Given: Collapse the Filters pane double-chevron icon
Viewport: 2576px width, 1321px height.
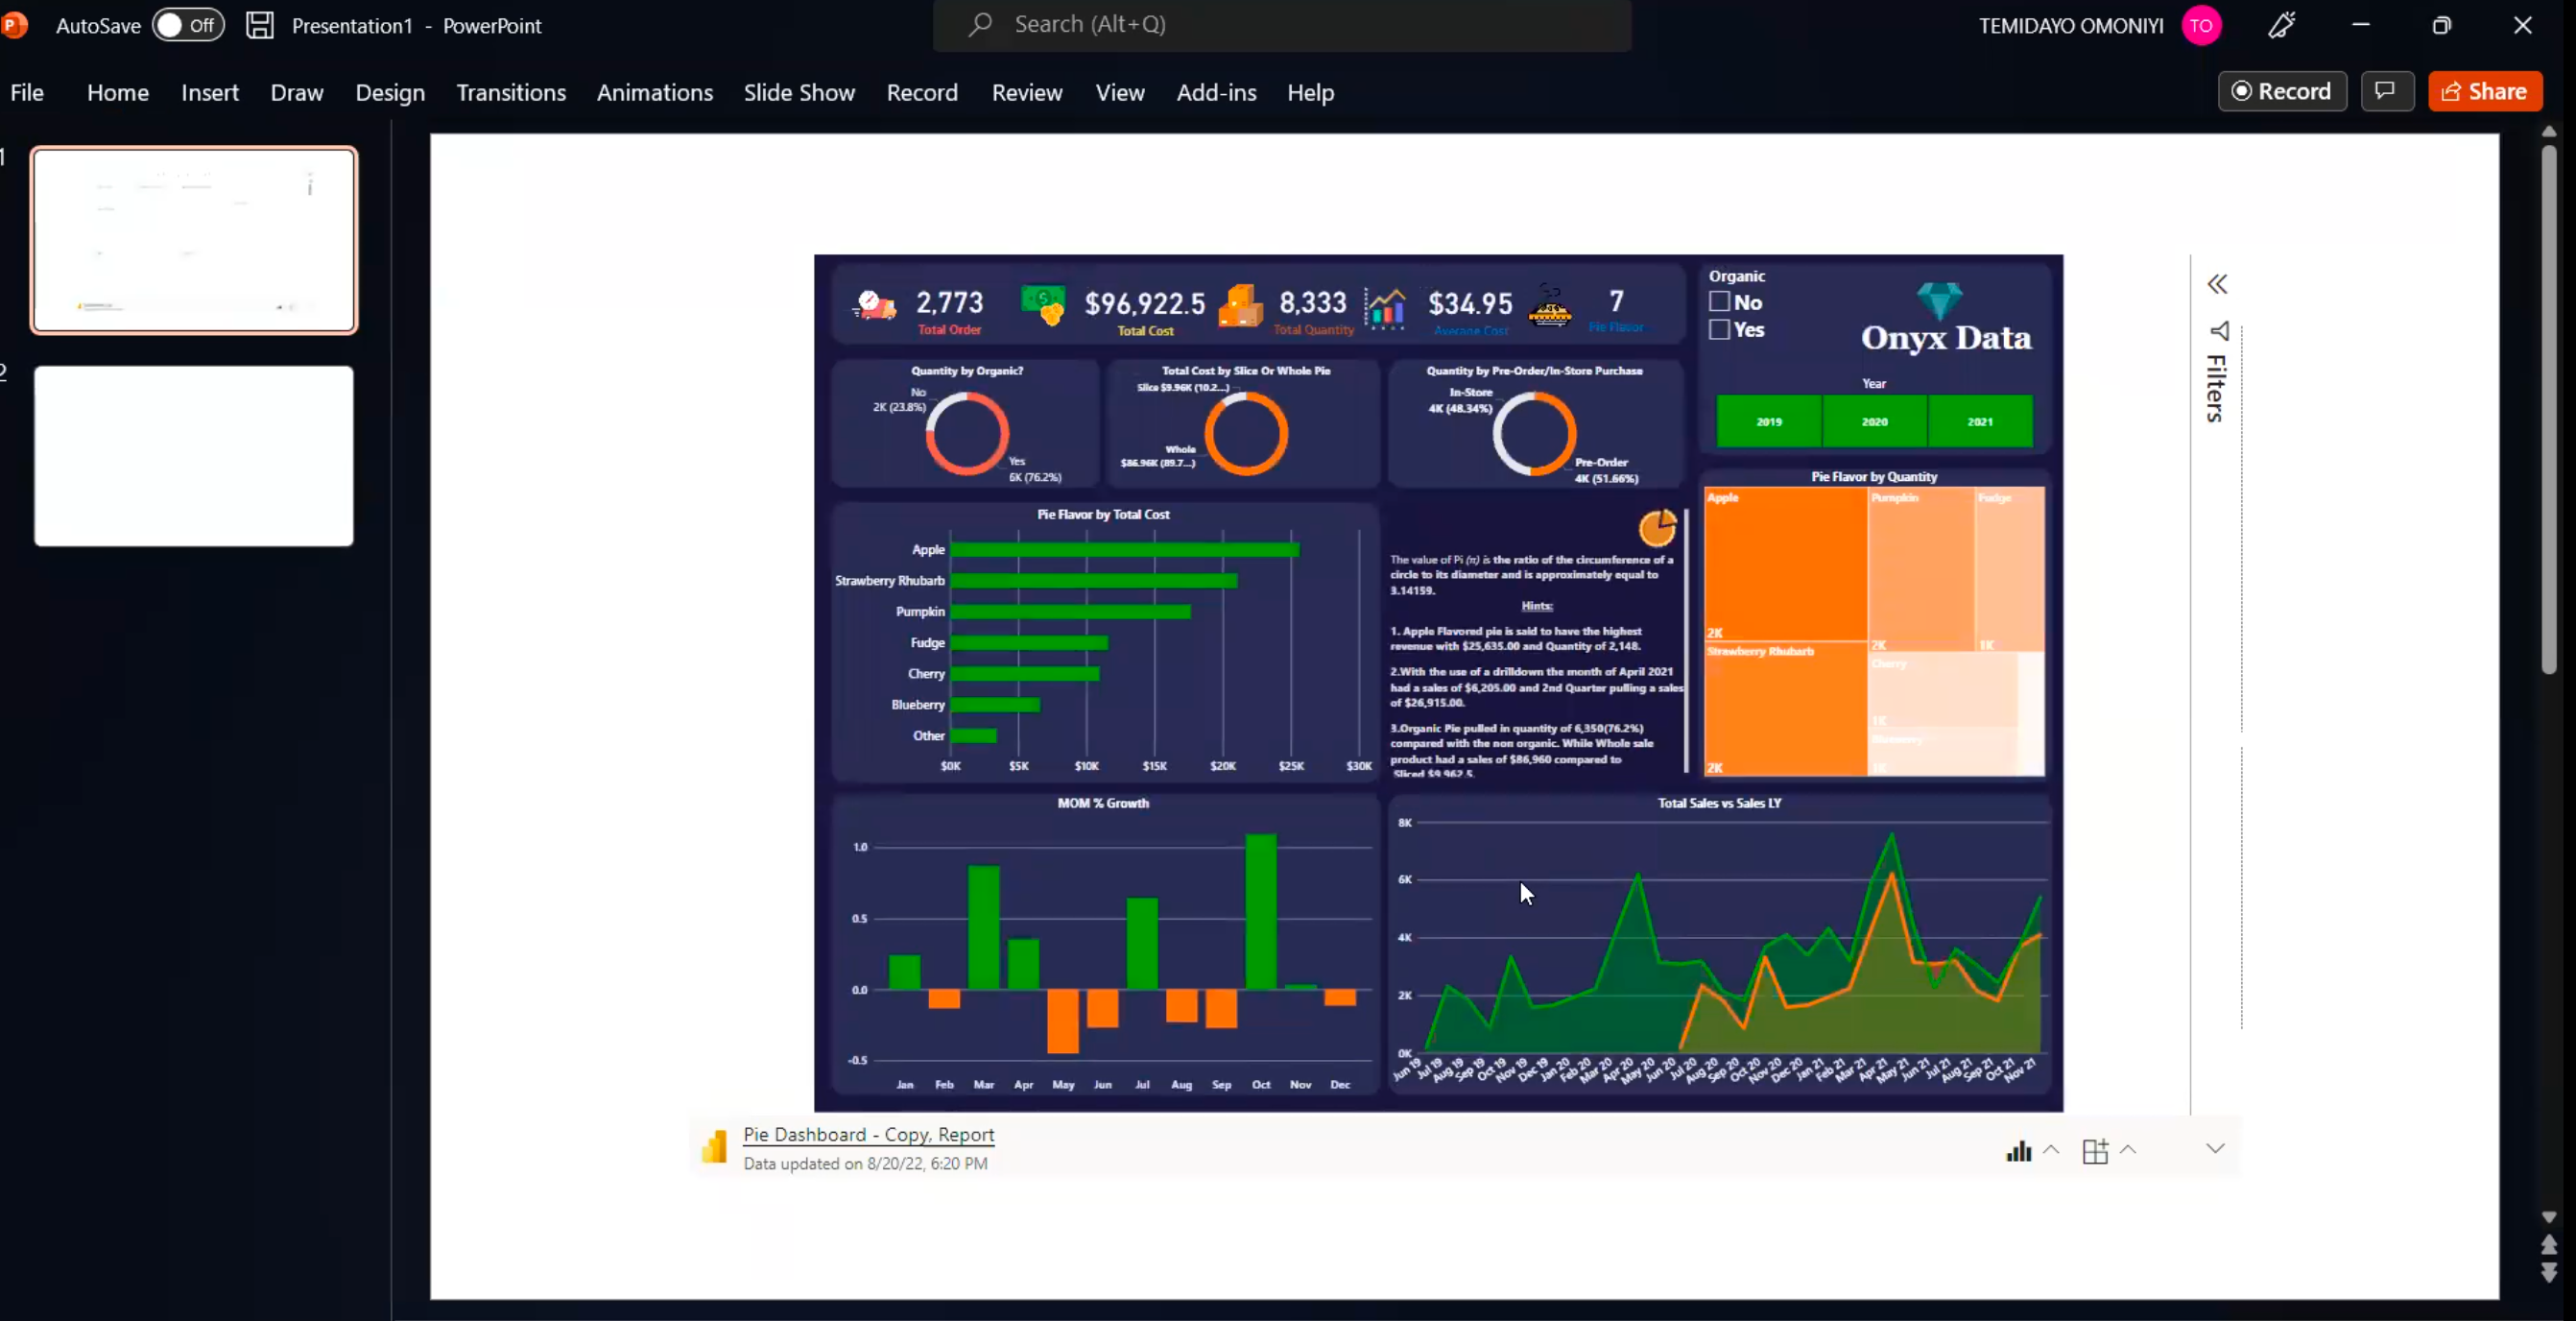Looking at the screenshot, I should click(x=2217, y=284).
